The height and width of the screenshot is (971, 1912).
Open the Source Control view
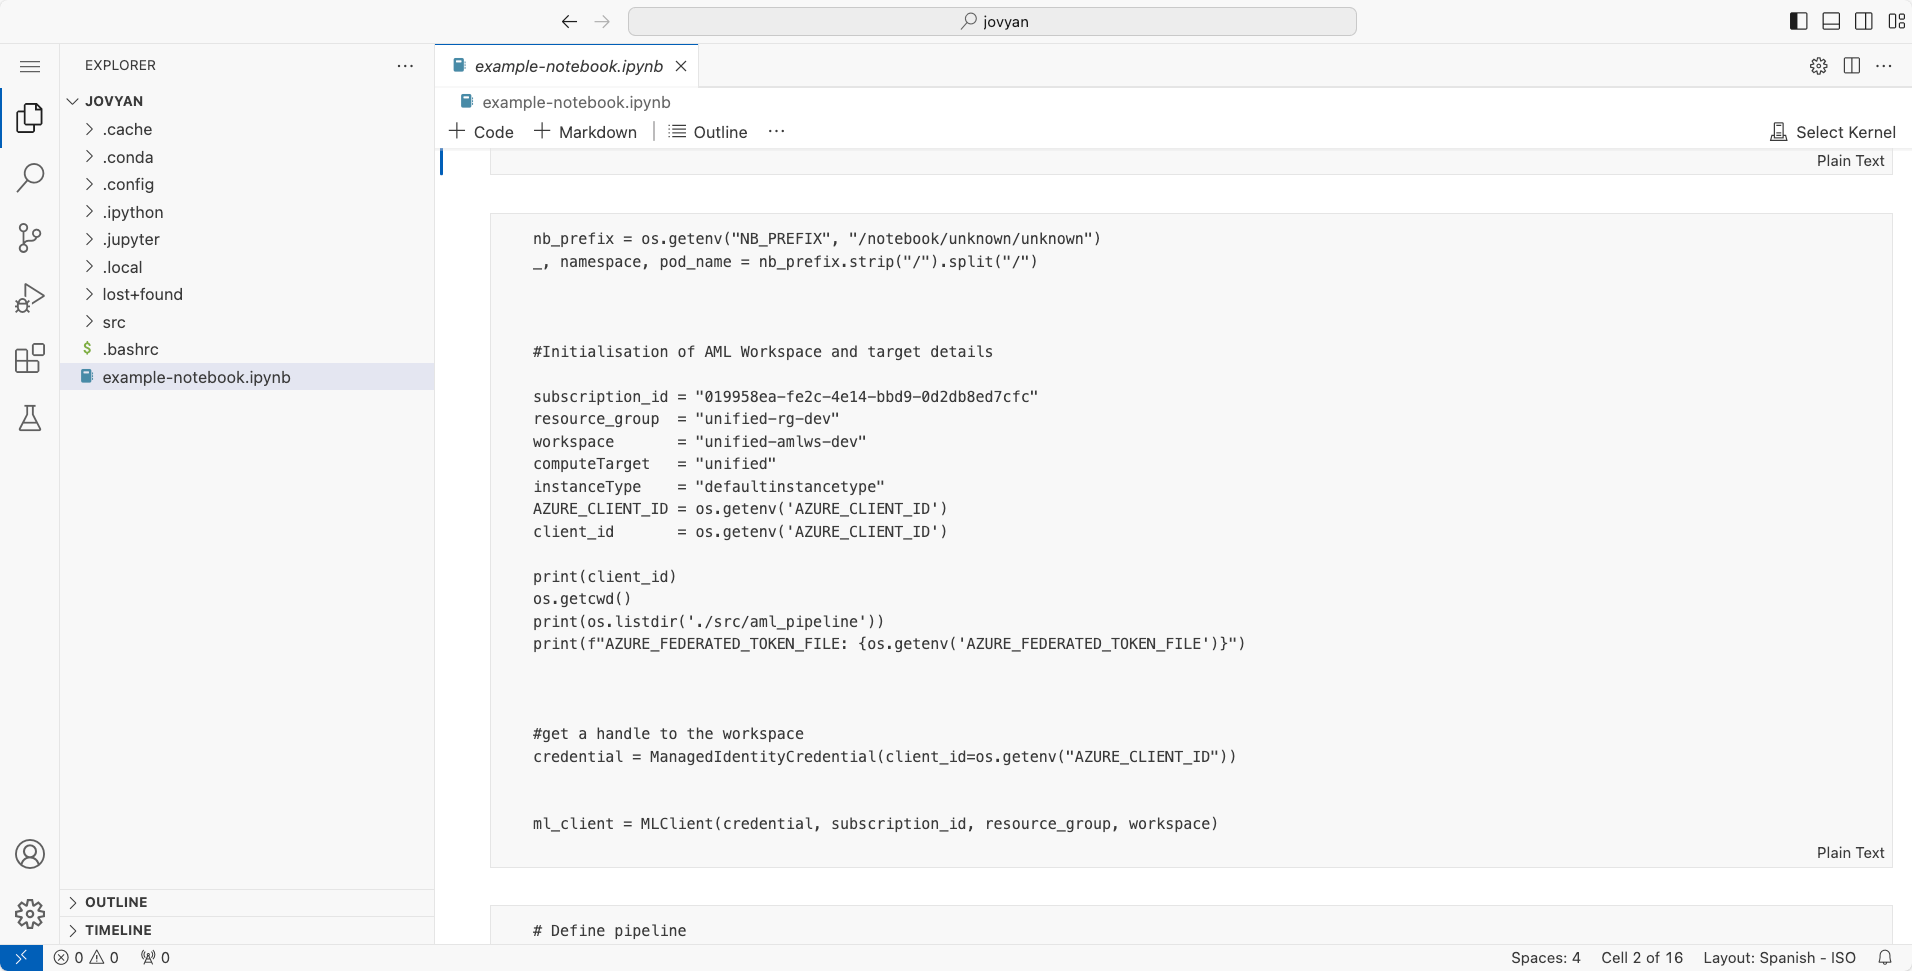30,238
